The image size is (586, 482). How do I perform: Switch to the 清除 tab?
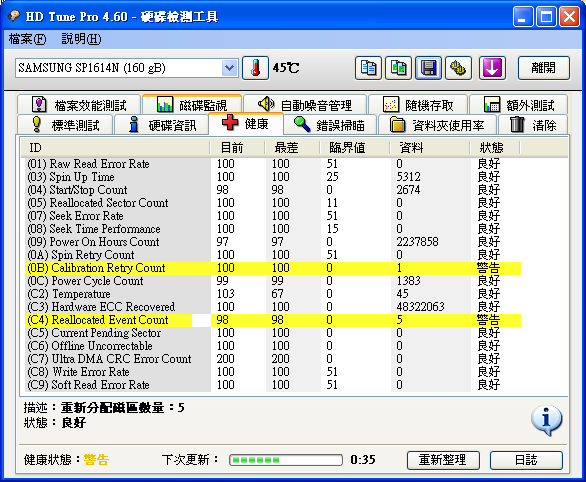tap(533, 125)
